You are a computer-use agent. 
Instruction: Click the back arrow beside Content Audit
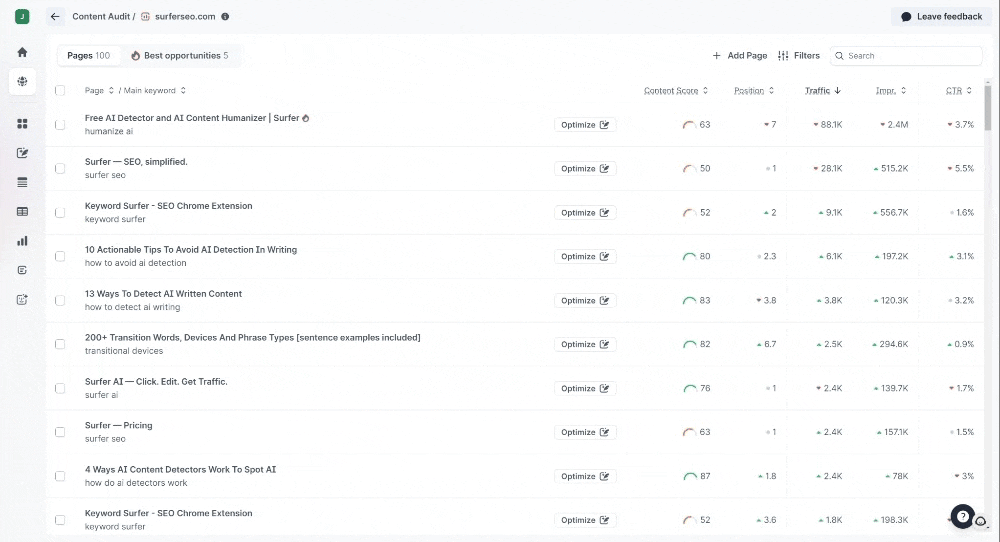pos(56,17)
